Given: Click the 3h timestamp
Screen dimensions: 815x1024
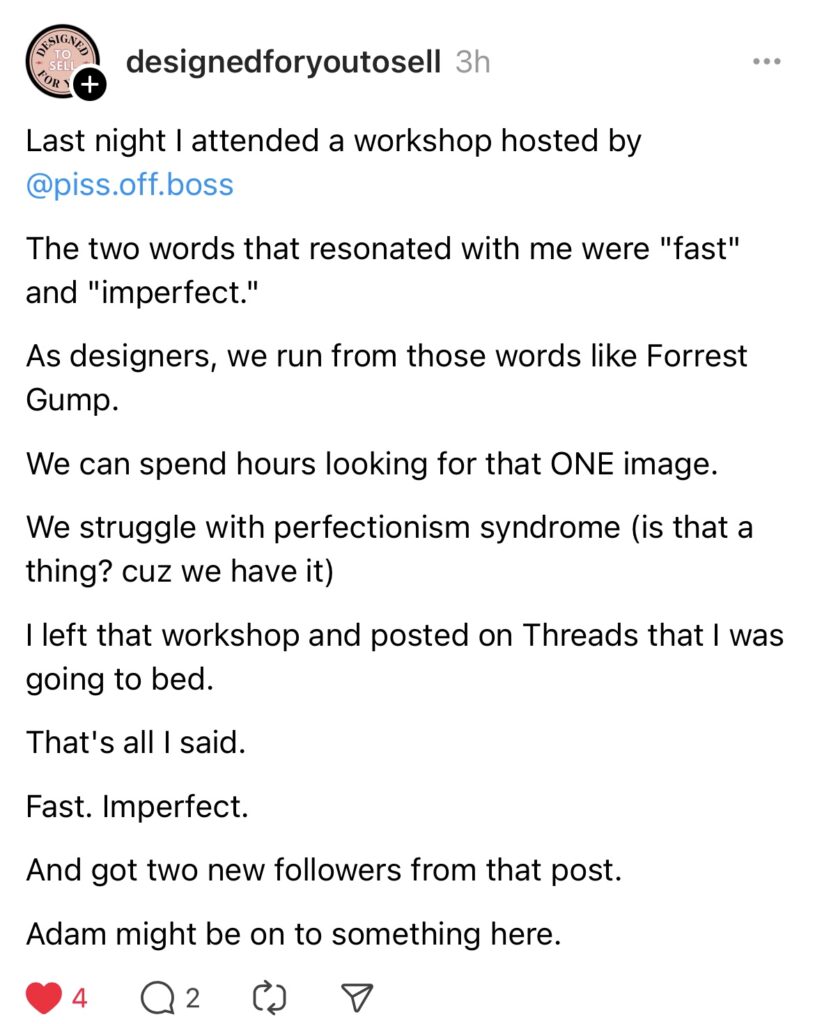Looking at the screenshot, I should [472, 62].
